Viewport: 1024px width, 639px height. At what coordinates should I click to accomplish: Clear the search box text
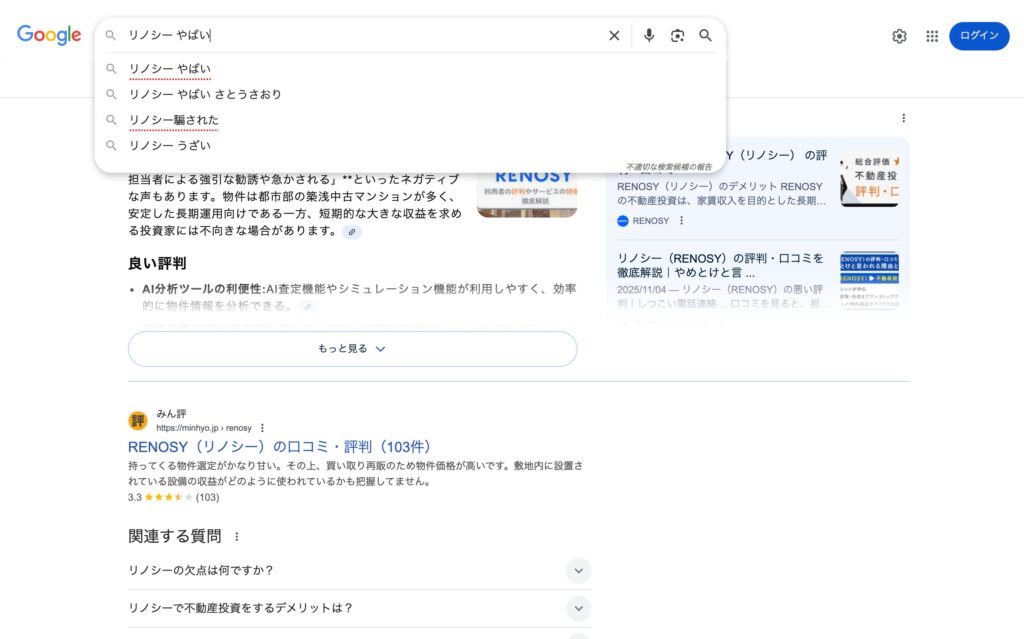[x=614, y=36]
